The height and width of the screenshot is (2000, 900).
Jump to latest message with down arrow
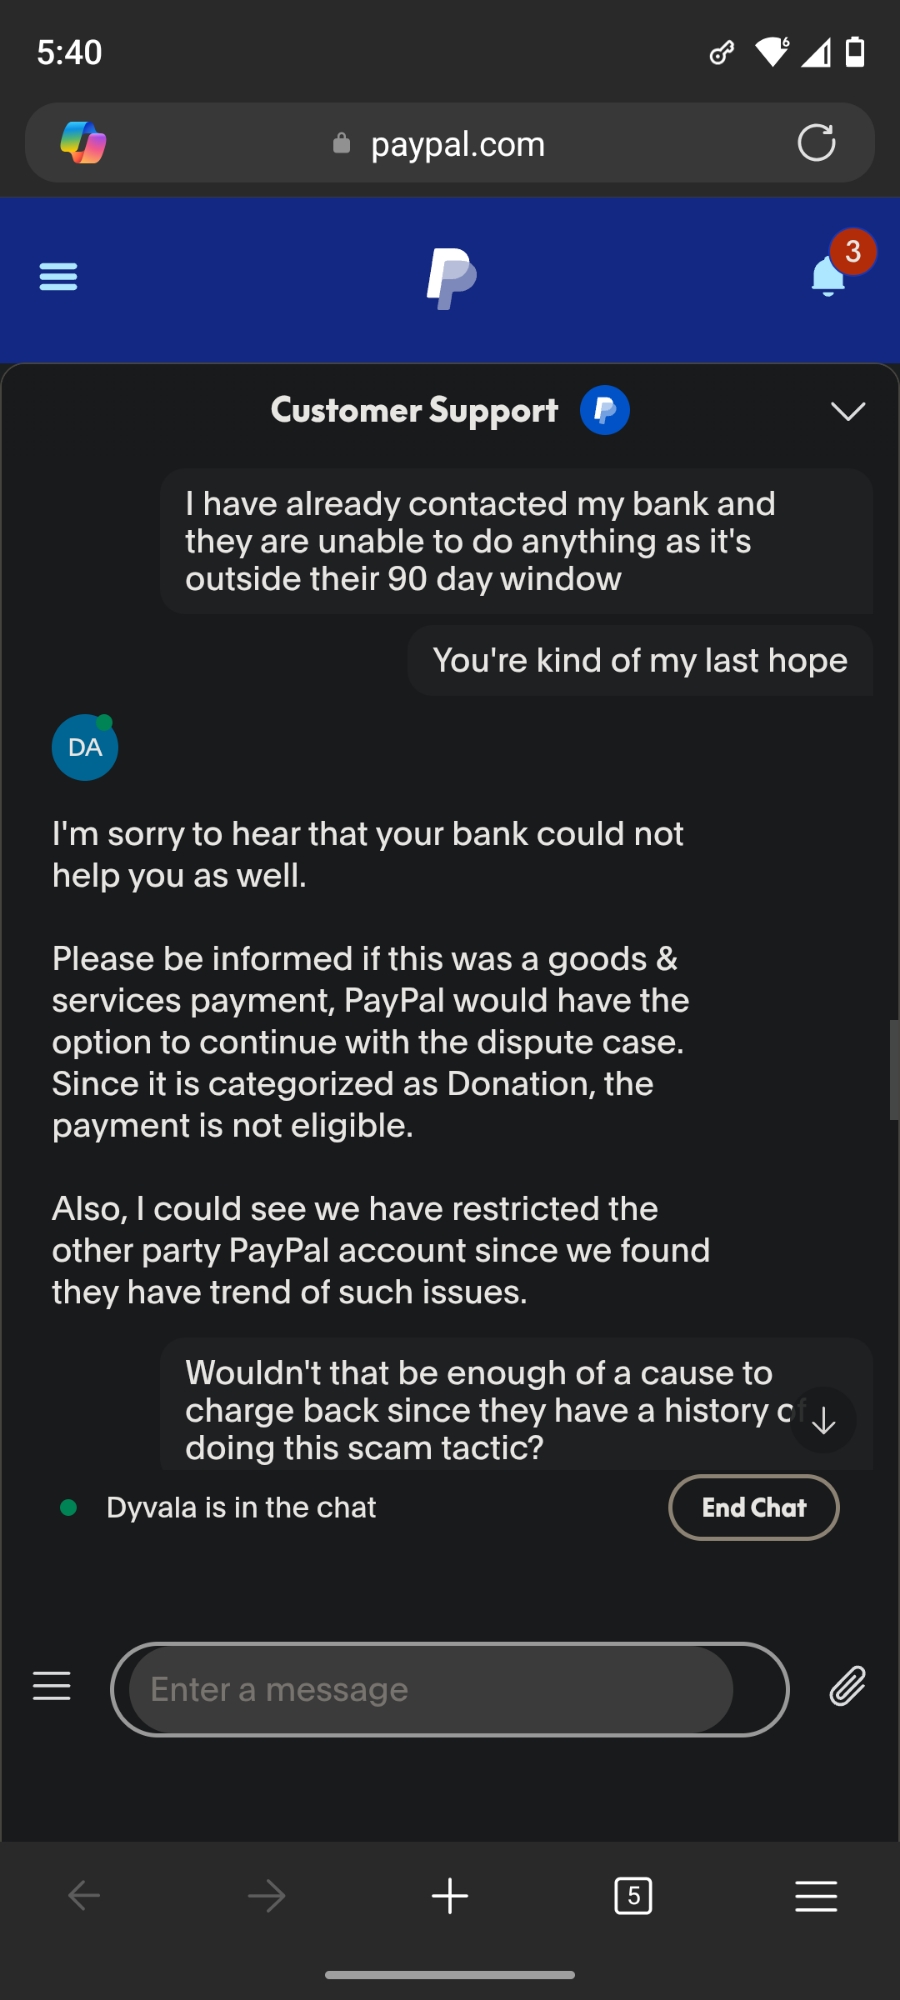823,1420
